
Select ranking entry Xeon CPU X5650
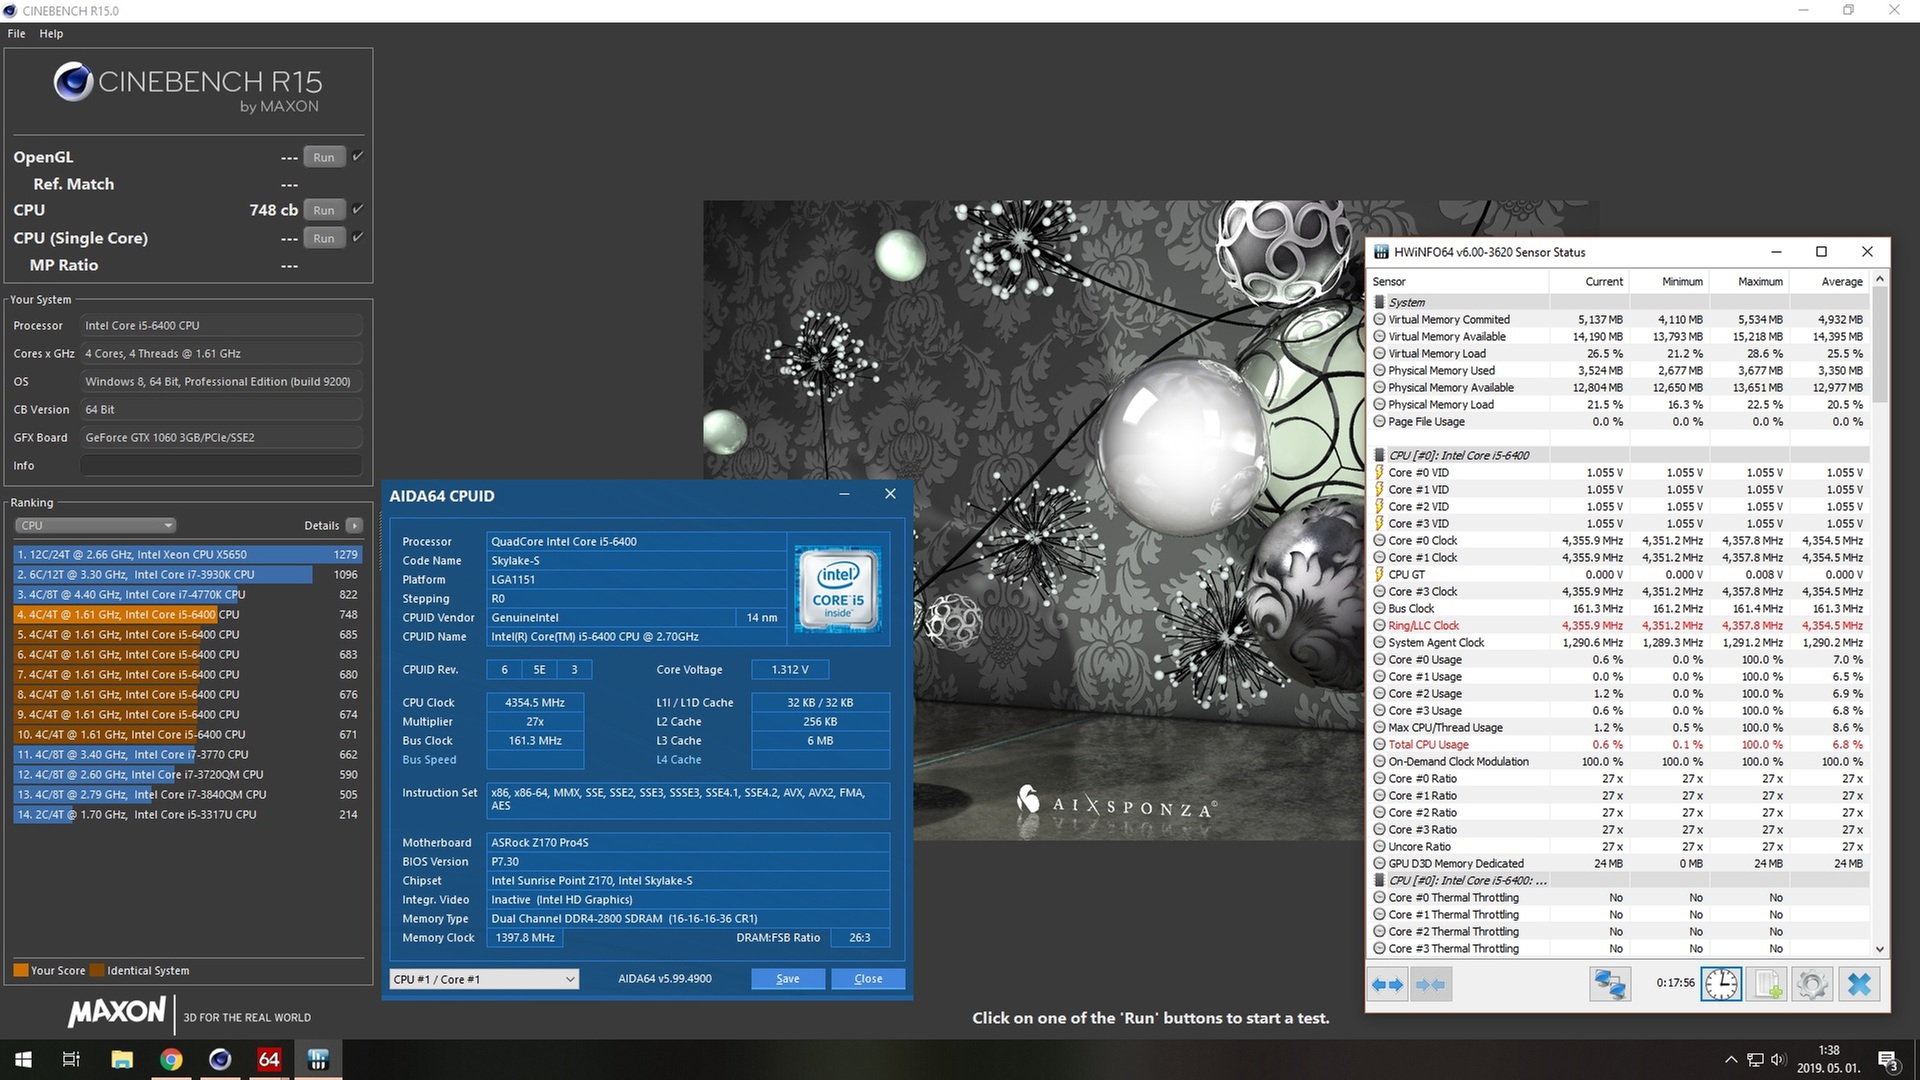187,554
